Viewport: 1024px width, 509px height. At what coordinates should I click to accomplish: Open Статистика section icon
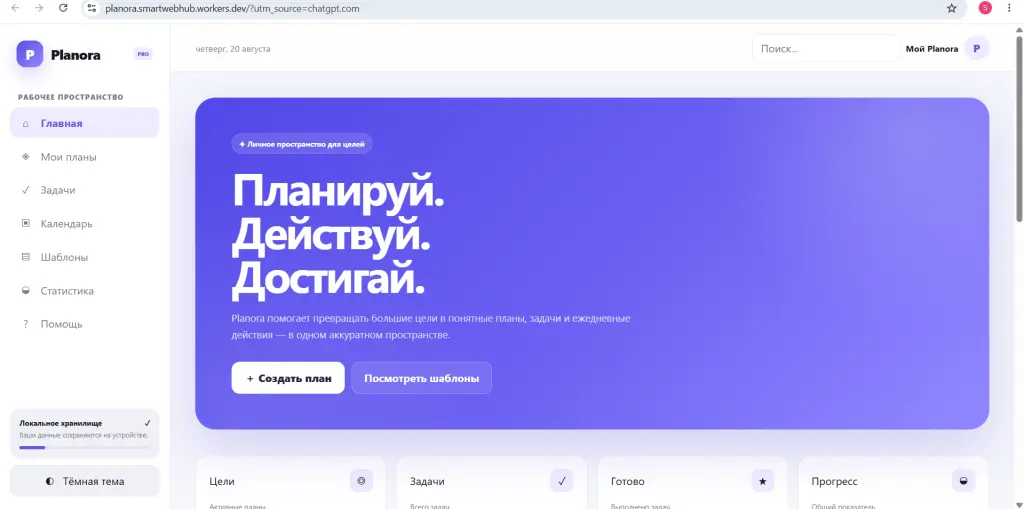click(x=26, y=291)
